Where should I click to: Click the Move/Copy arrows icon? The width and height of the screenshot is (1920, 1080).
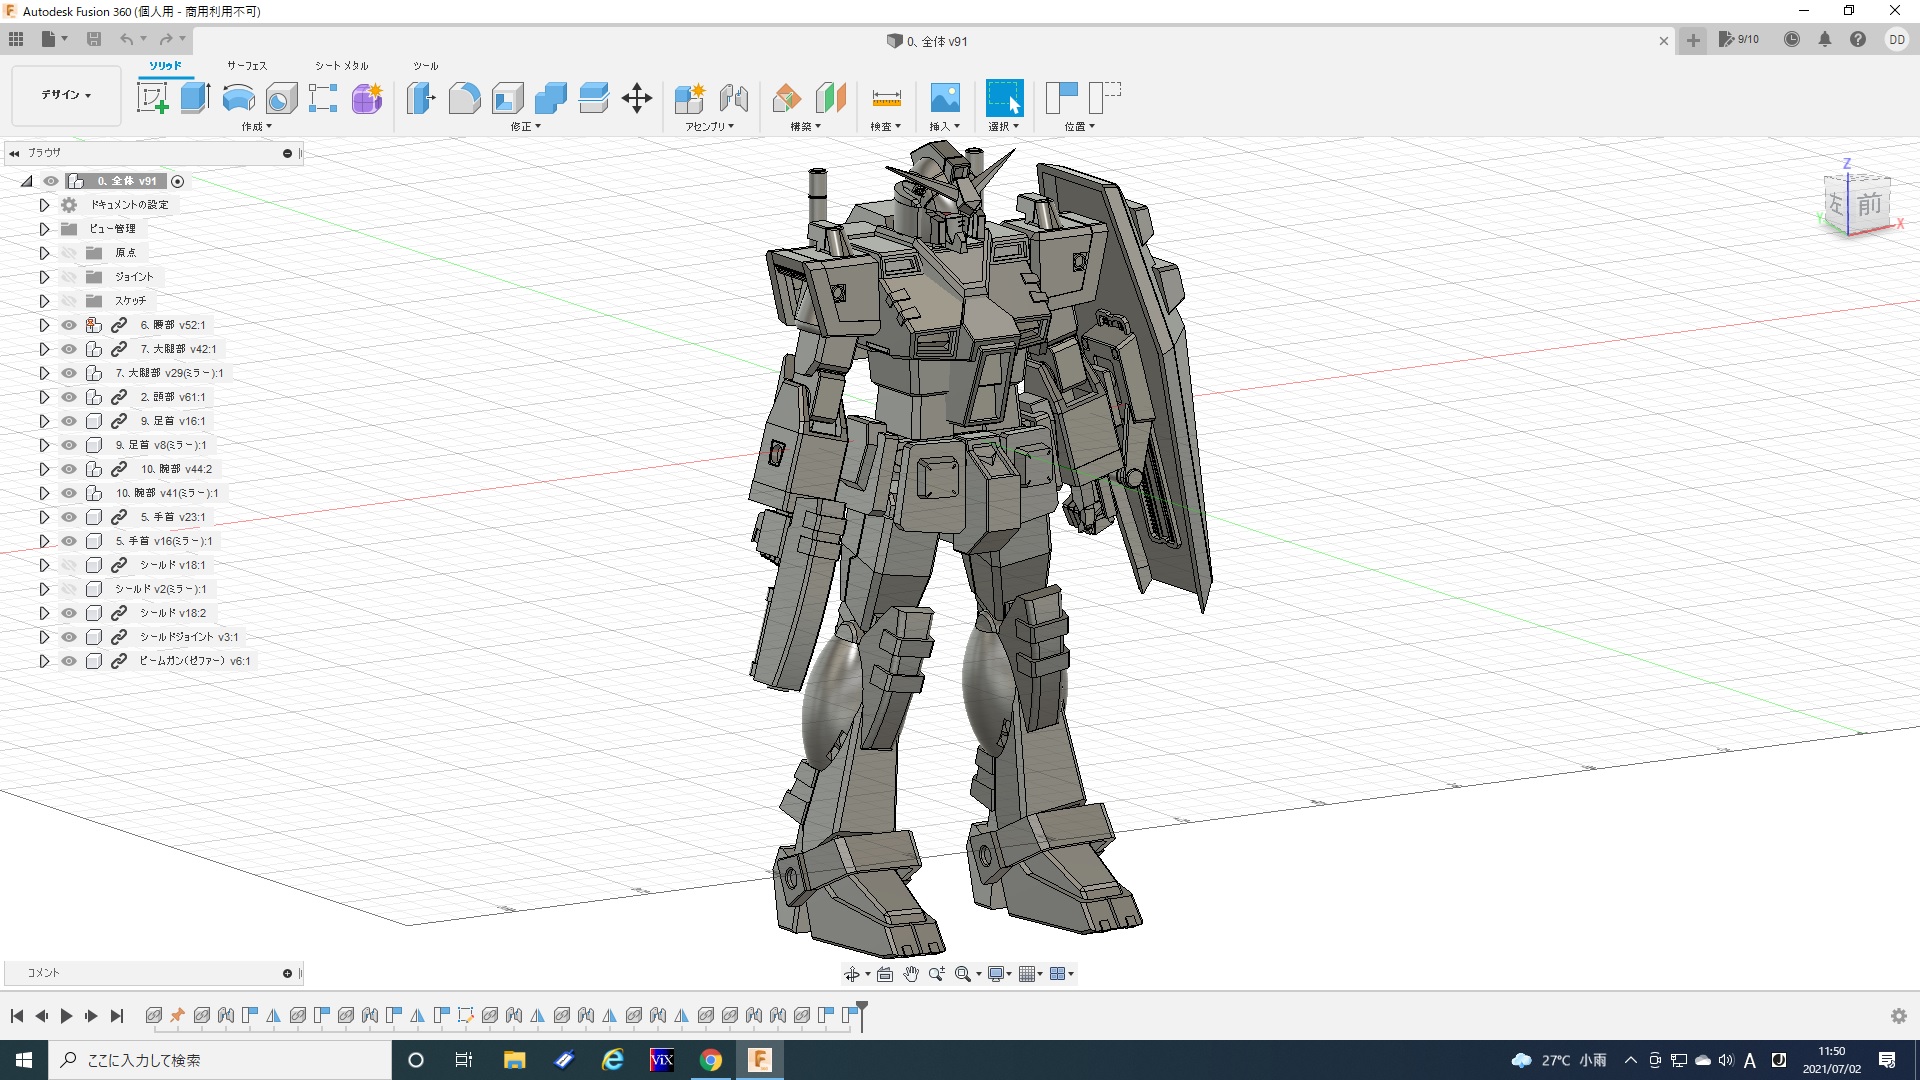(x=637, y=98)
